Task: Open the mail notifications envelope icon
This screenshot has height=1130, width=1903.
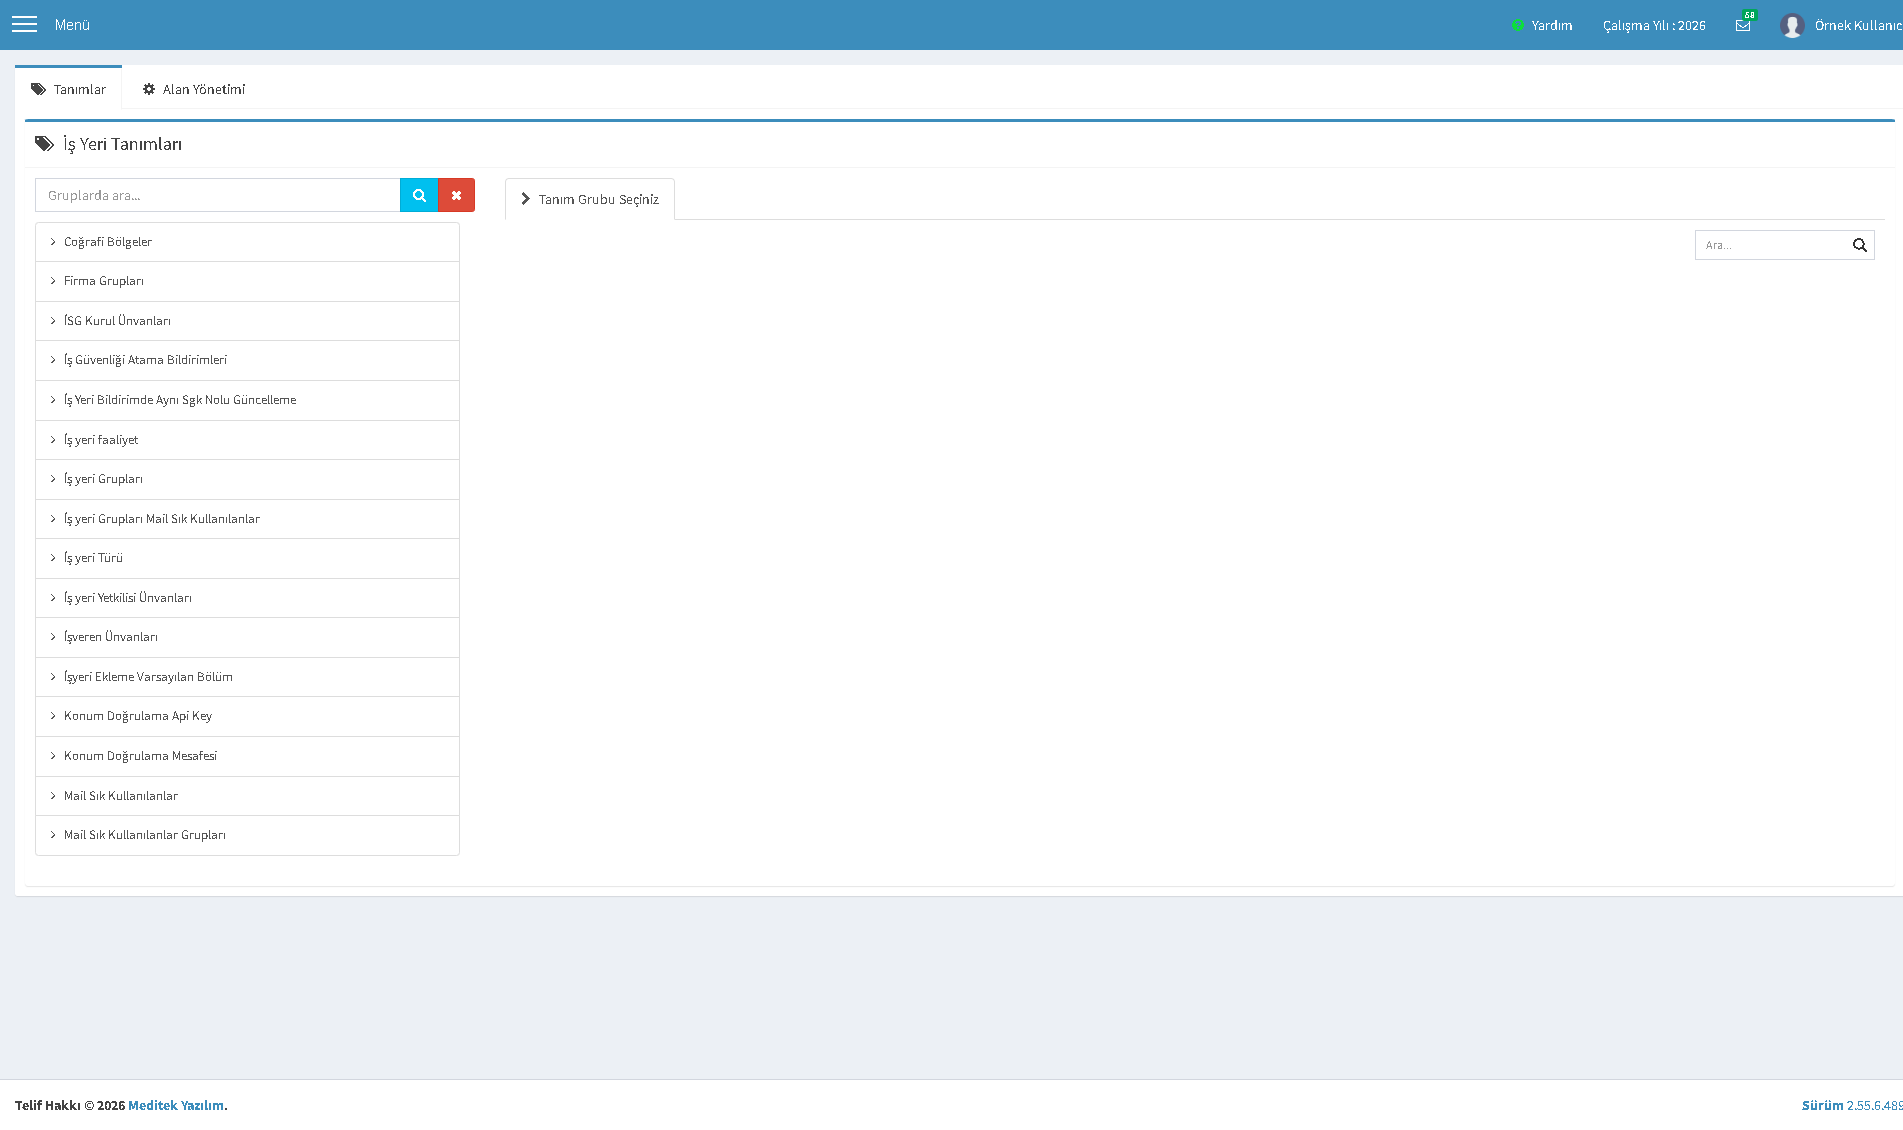Action: 1743,25
